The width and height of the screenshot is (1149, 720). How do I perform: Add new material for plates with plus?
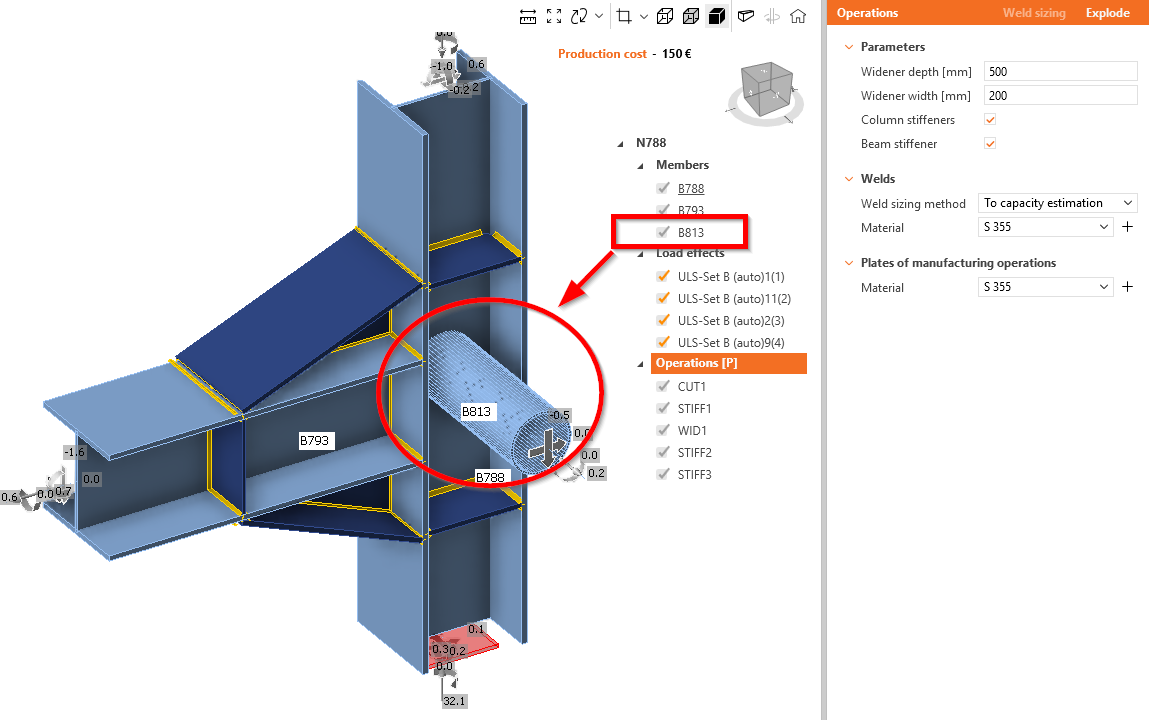[1128, 287]
